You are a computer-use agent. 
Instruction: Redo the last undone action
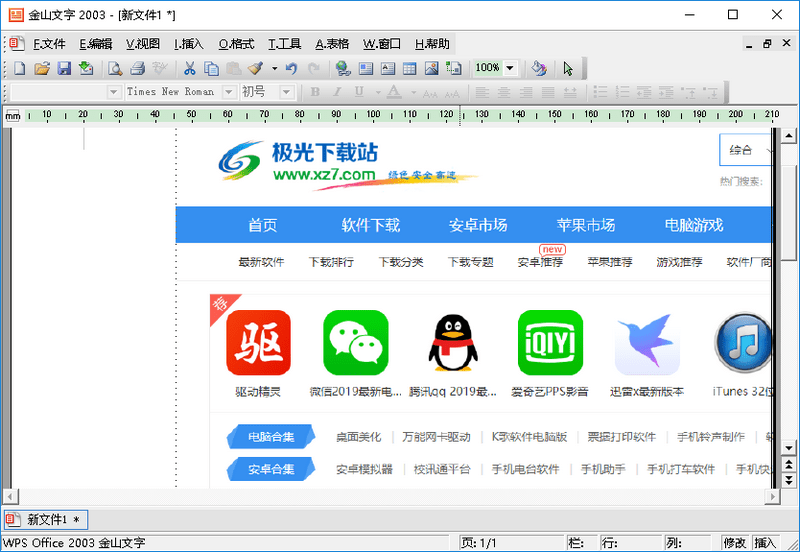[313, 68]
